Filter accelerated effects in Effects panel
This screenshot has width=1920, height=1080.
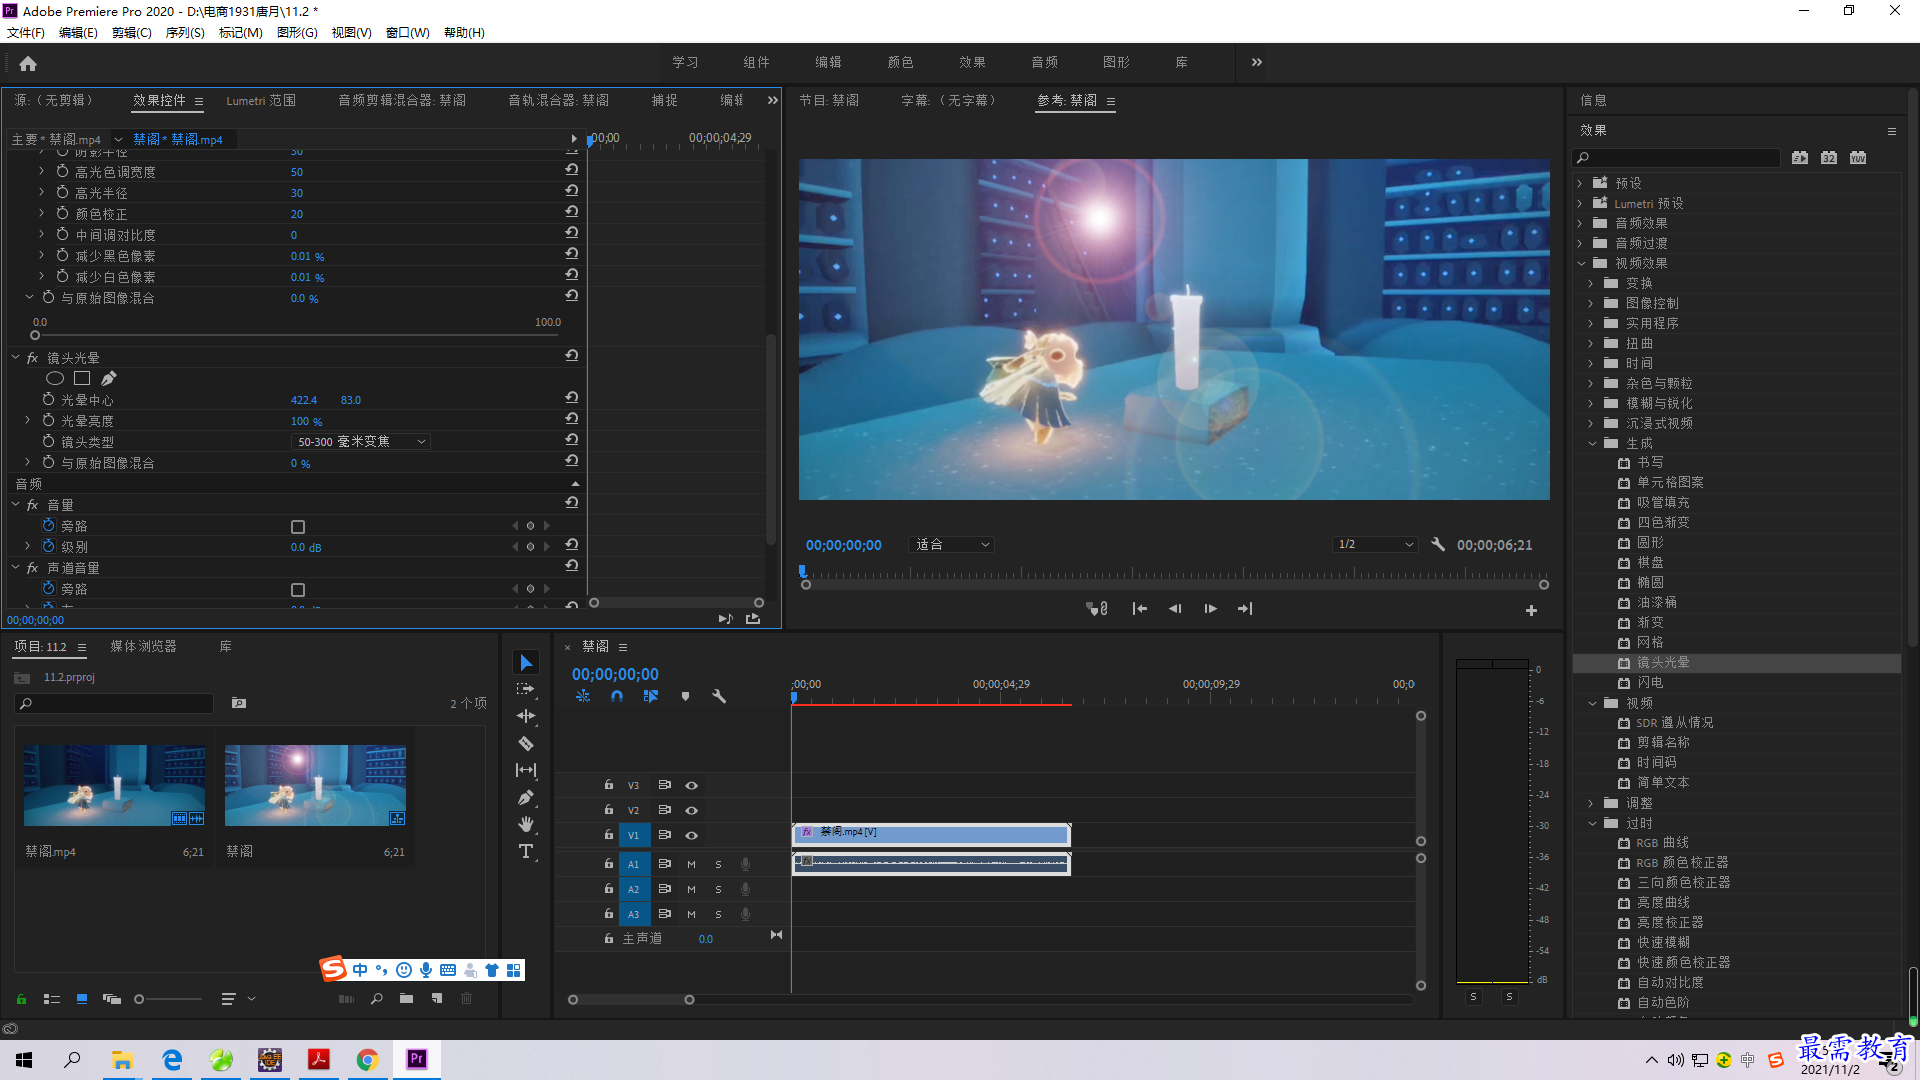pos(1800,158)
